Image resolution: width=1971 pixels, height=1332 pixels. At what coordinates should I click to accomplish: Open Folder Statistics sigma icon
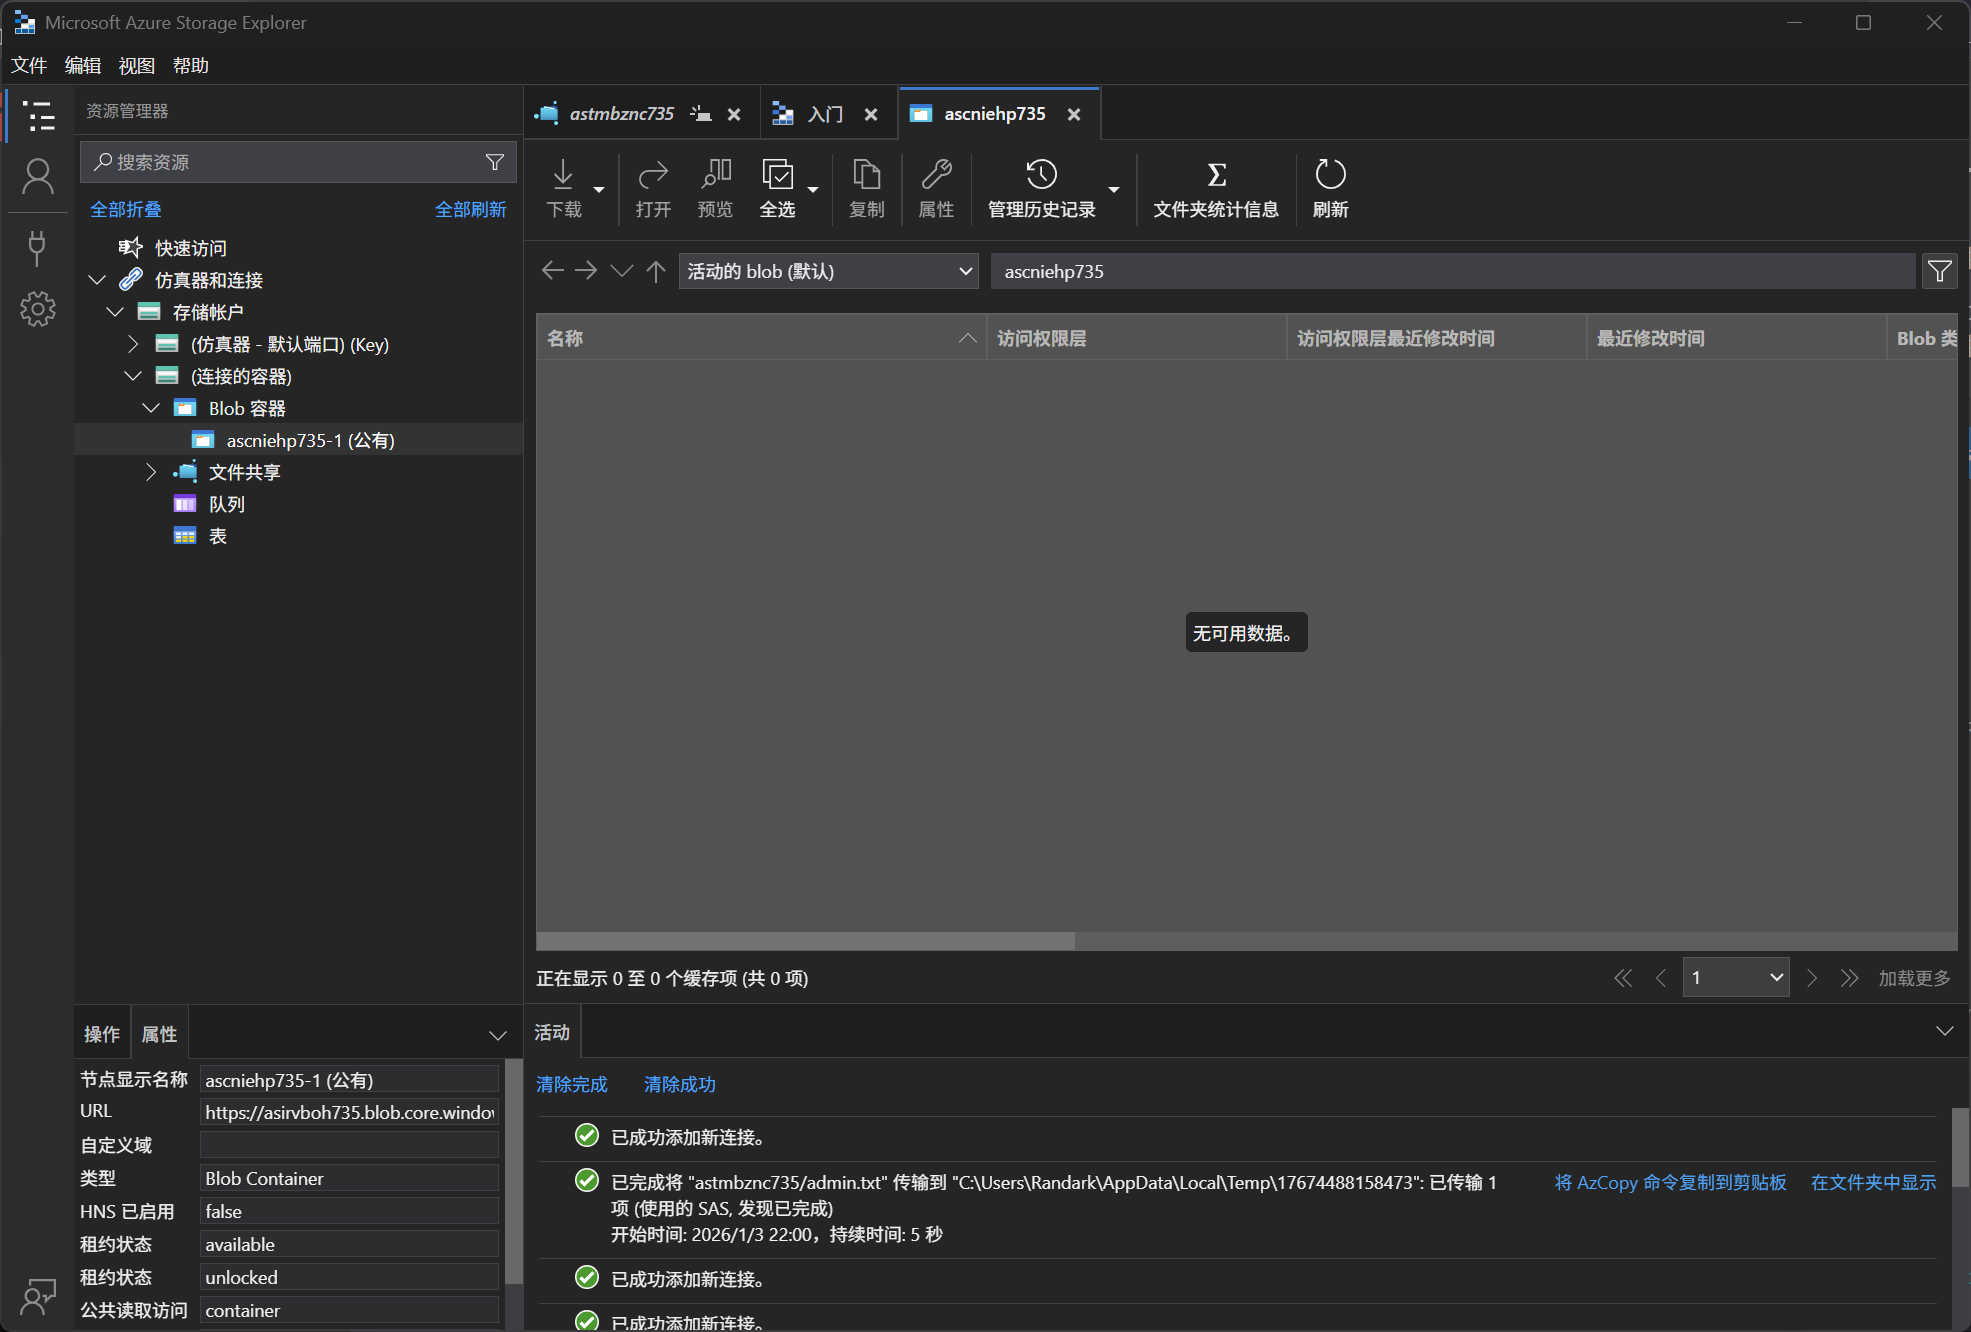pyautogui.click(x=1216, y=176)
